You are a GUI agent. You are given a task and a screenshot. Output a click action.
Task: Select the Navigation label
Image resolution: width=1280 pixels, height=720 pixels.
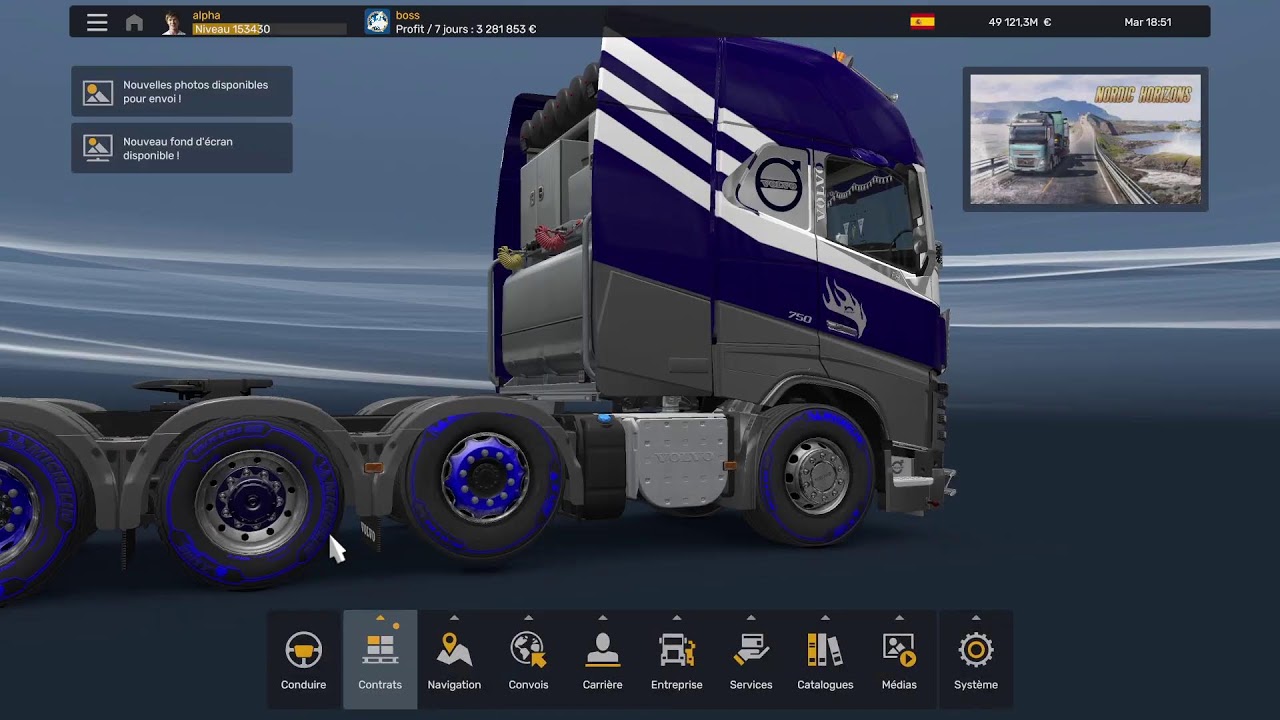pyautogui.click(x=454, y=685)
